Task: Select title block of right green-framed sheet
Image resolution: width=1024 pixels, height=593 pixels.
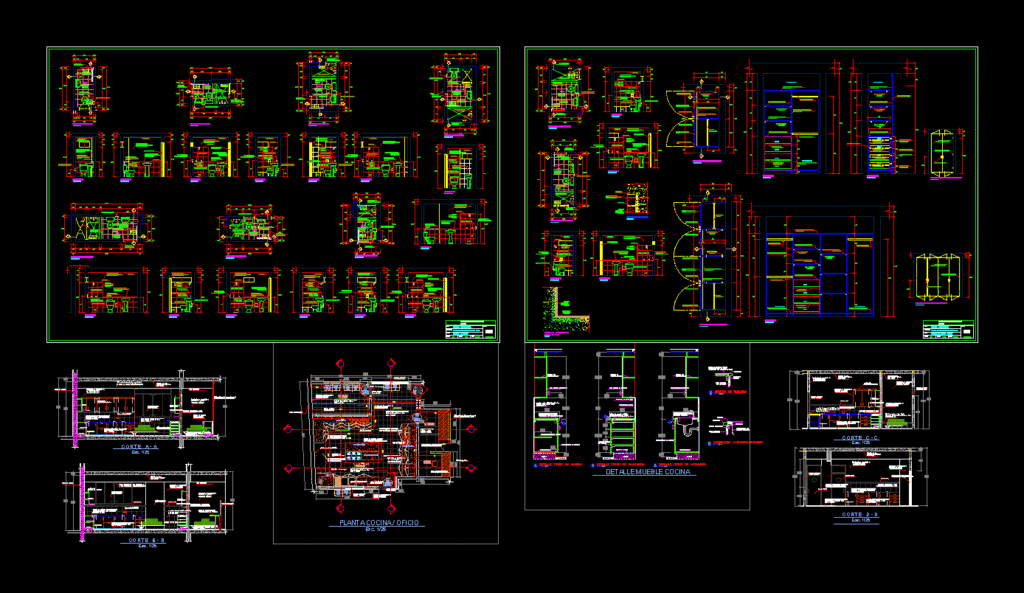Action: point(948,330)
